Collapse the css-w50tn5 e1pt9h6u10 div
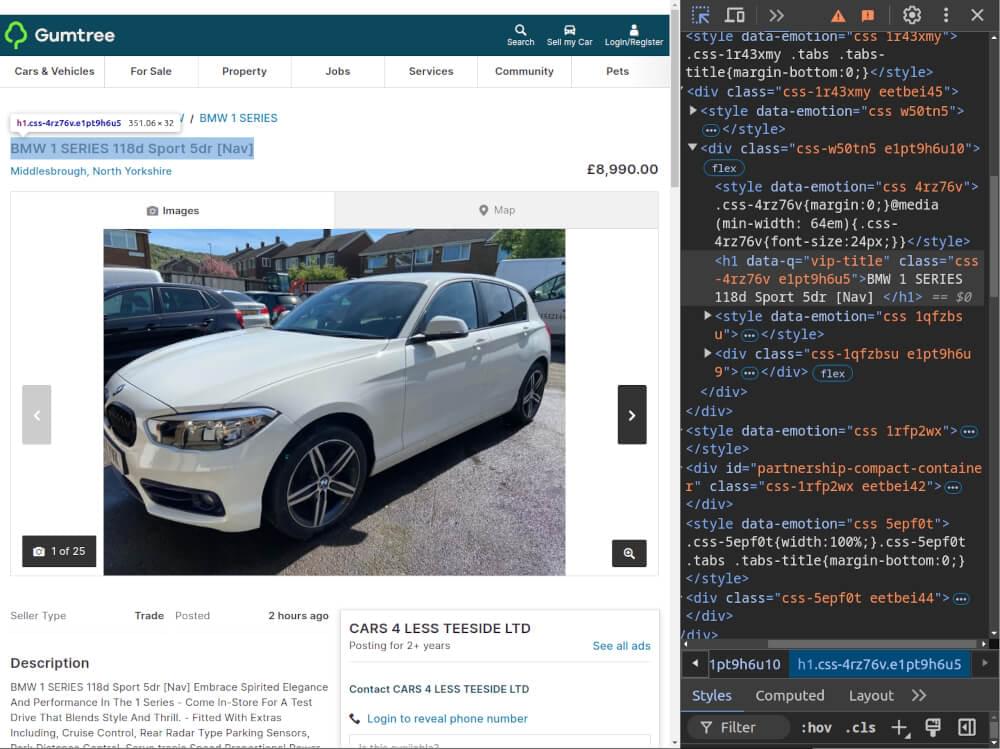 tap(693, 148)
